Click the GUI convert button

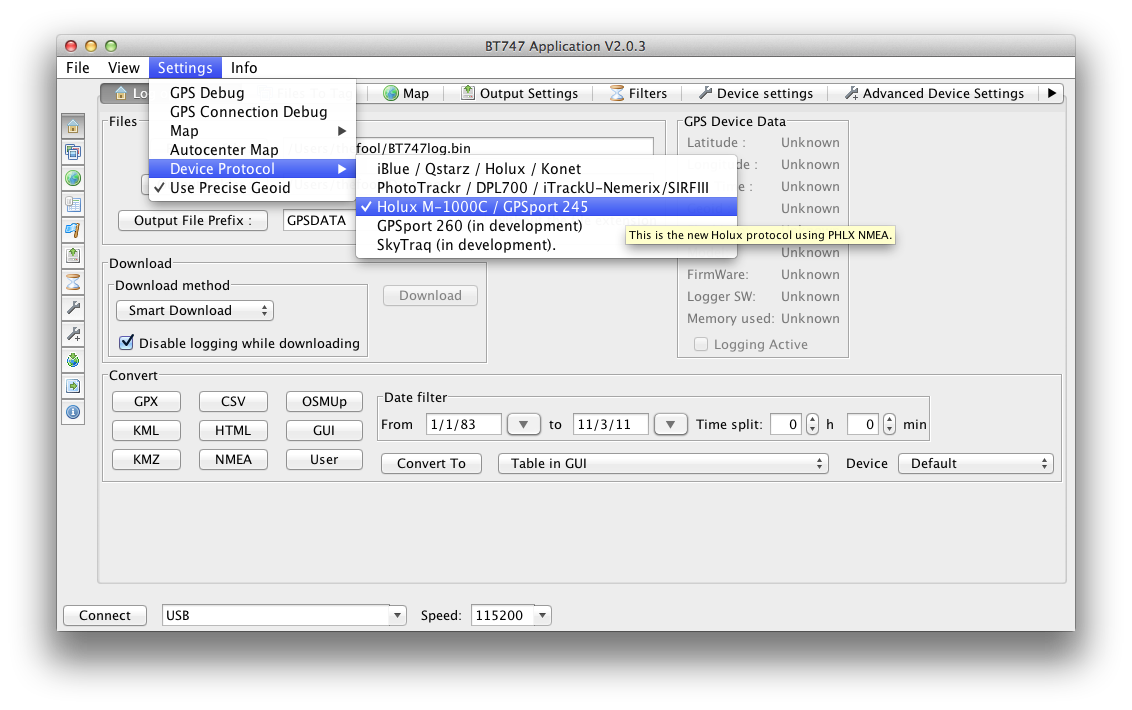pyautogui.click(x=324, y=430)
